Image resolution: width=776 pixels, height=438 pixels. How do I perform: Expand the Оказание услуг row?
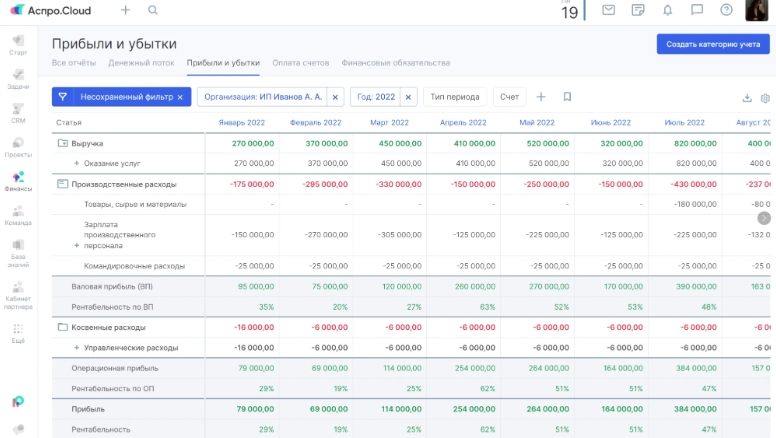pos(76,163)
